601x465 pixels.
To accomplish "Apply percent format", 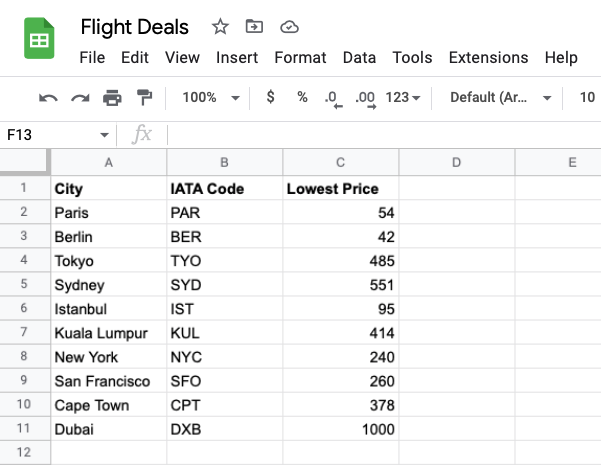I will (302, 97).
